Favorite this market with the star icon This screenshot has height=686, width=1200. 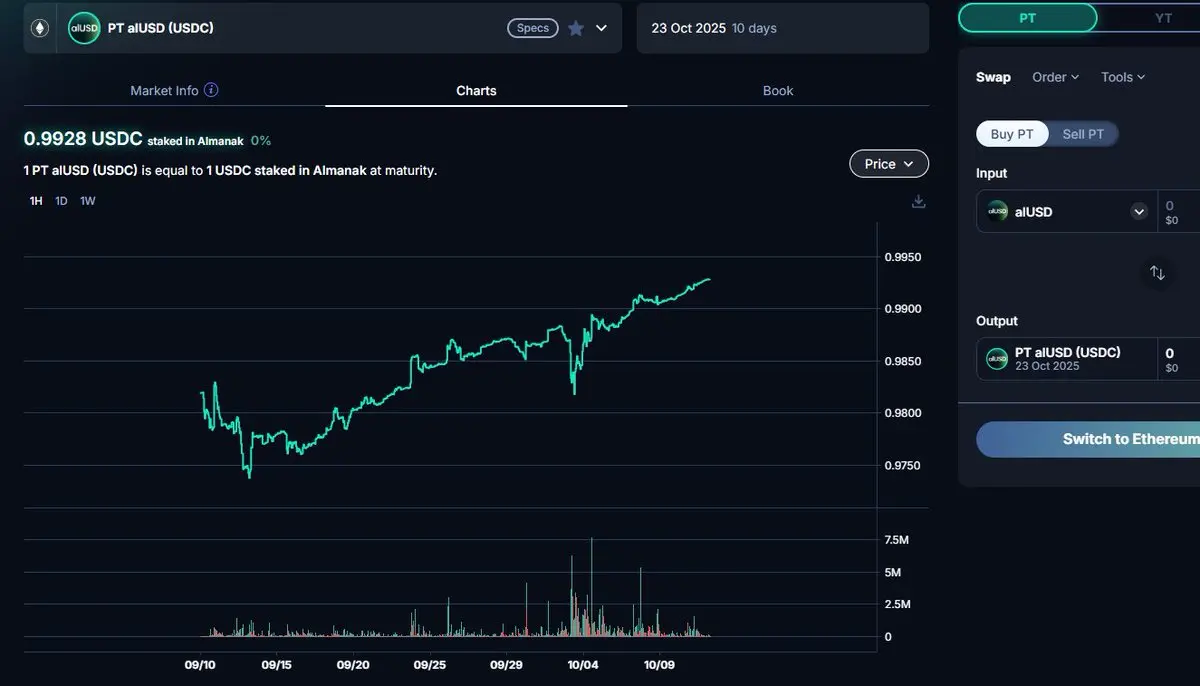pyautogui.click(x=576, y=28)
